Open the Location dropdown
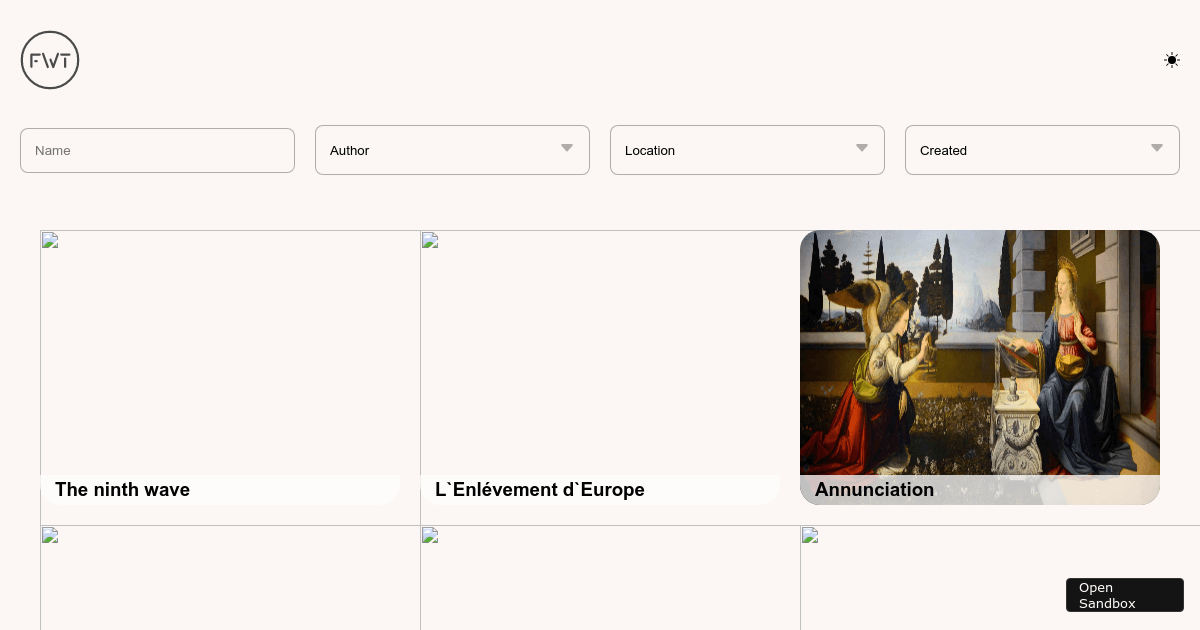This screenshot has height=630, width=1200. (x=747, y=150)
